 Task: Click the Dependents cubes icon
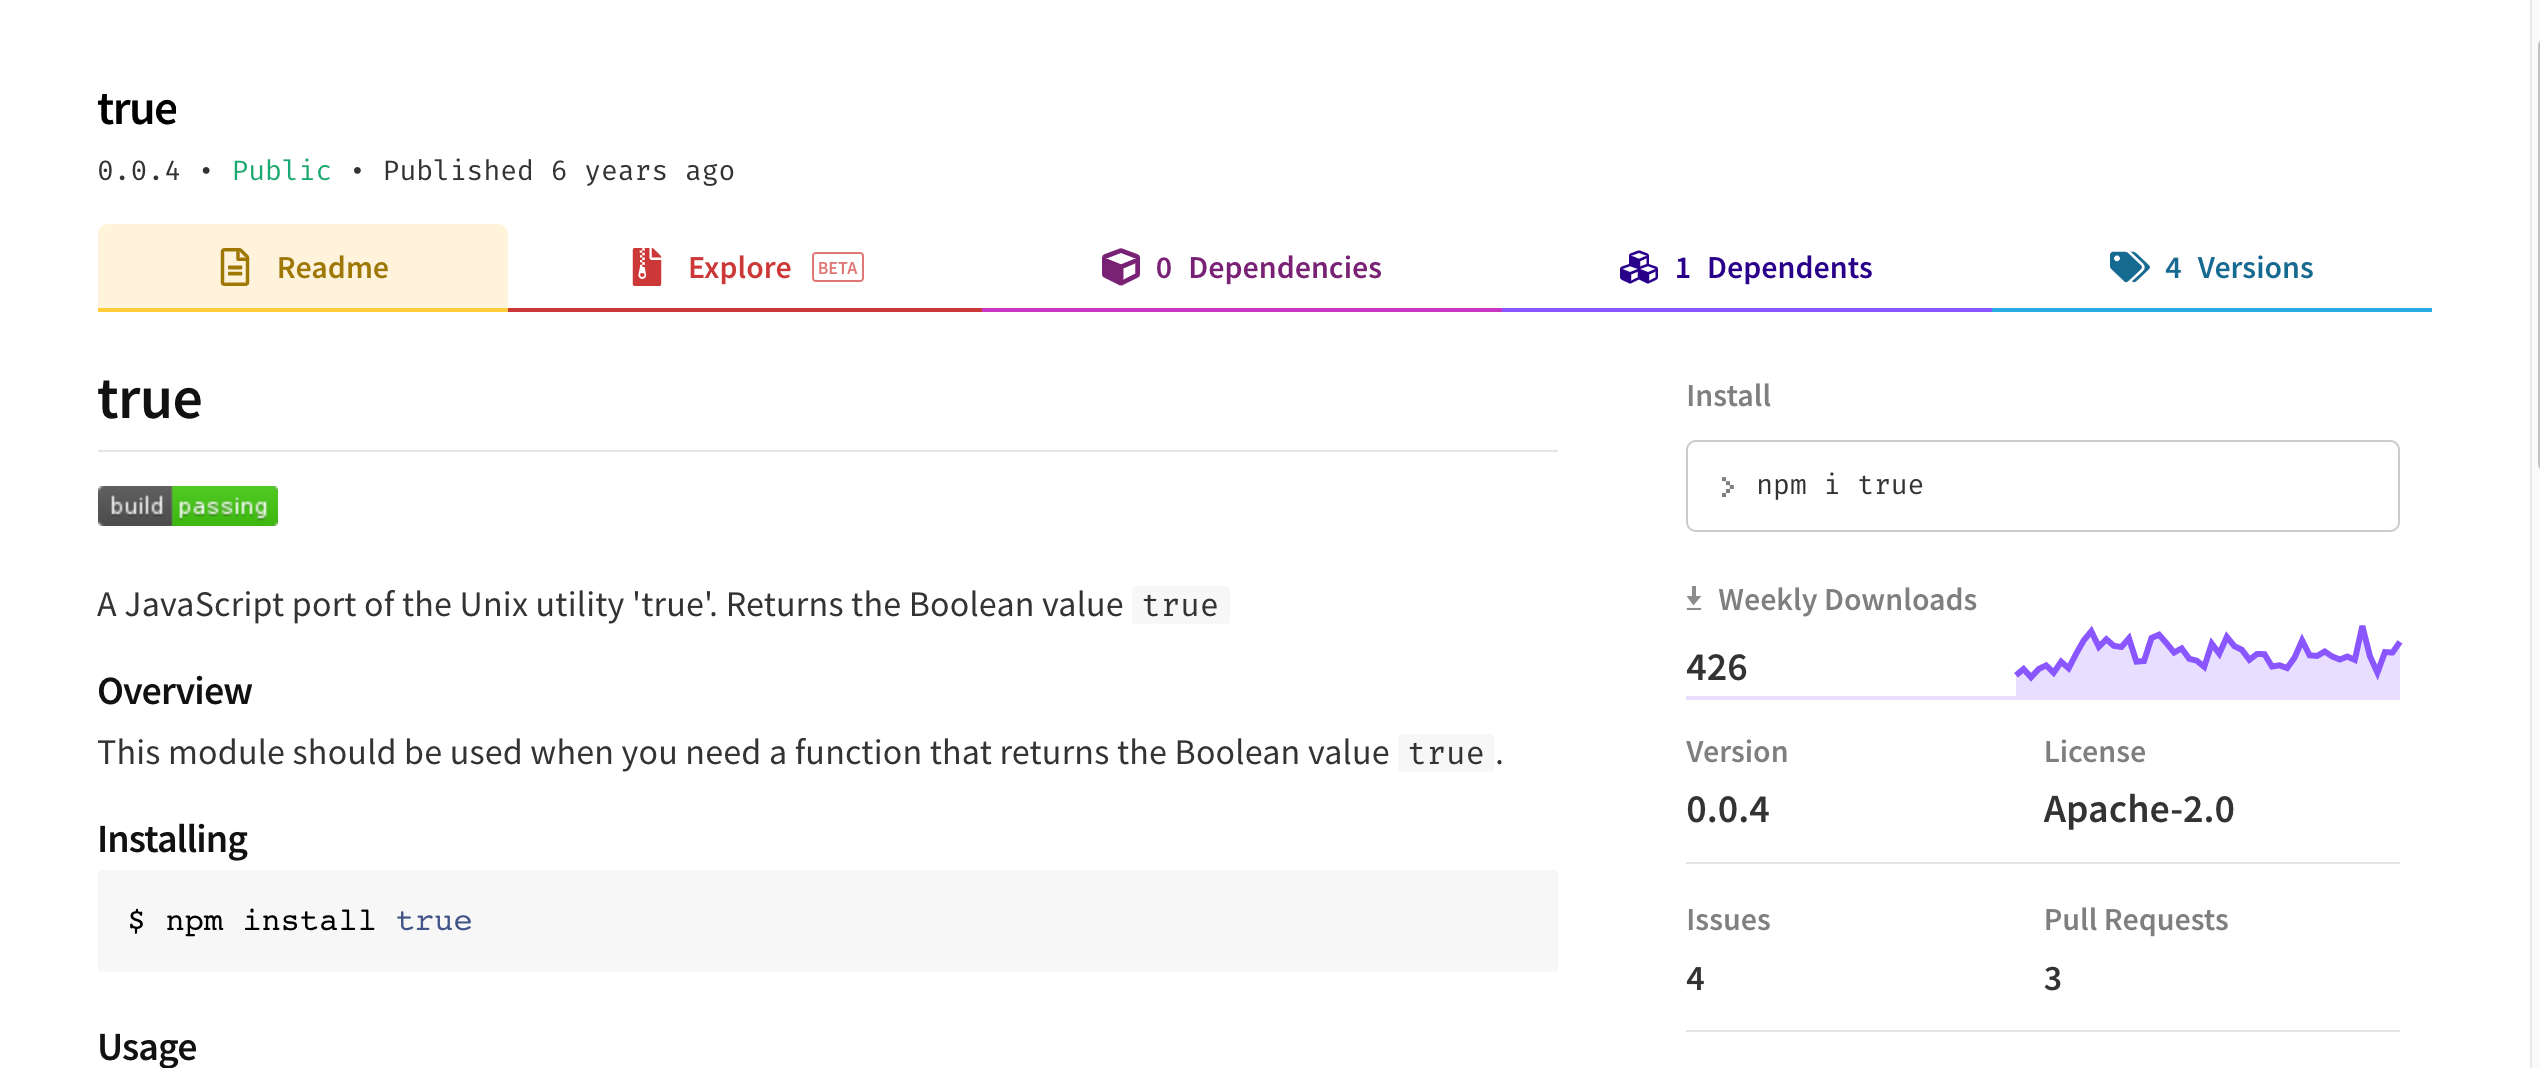pos(1638,267)
